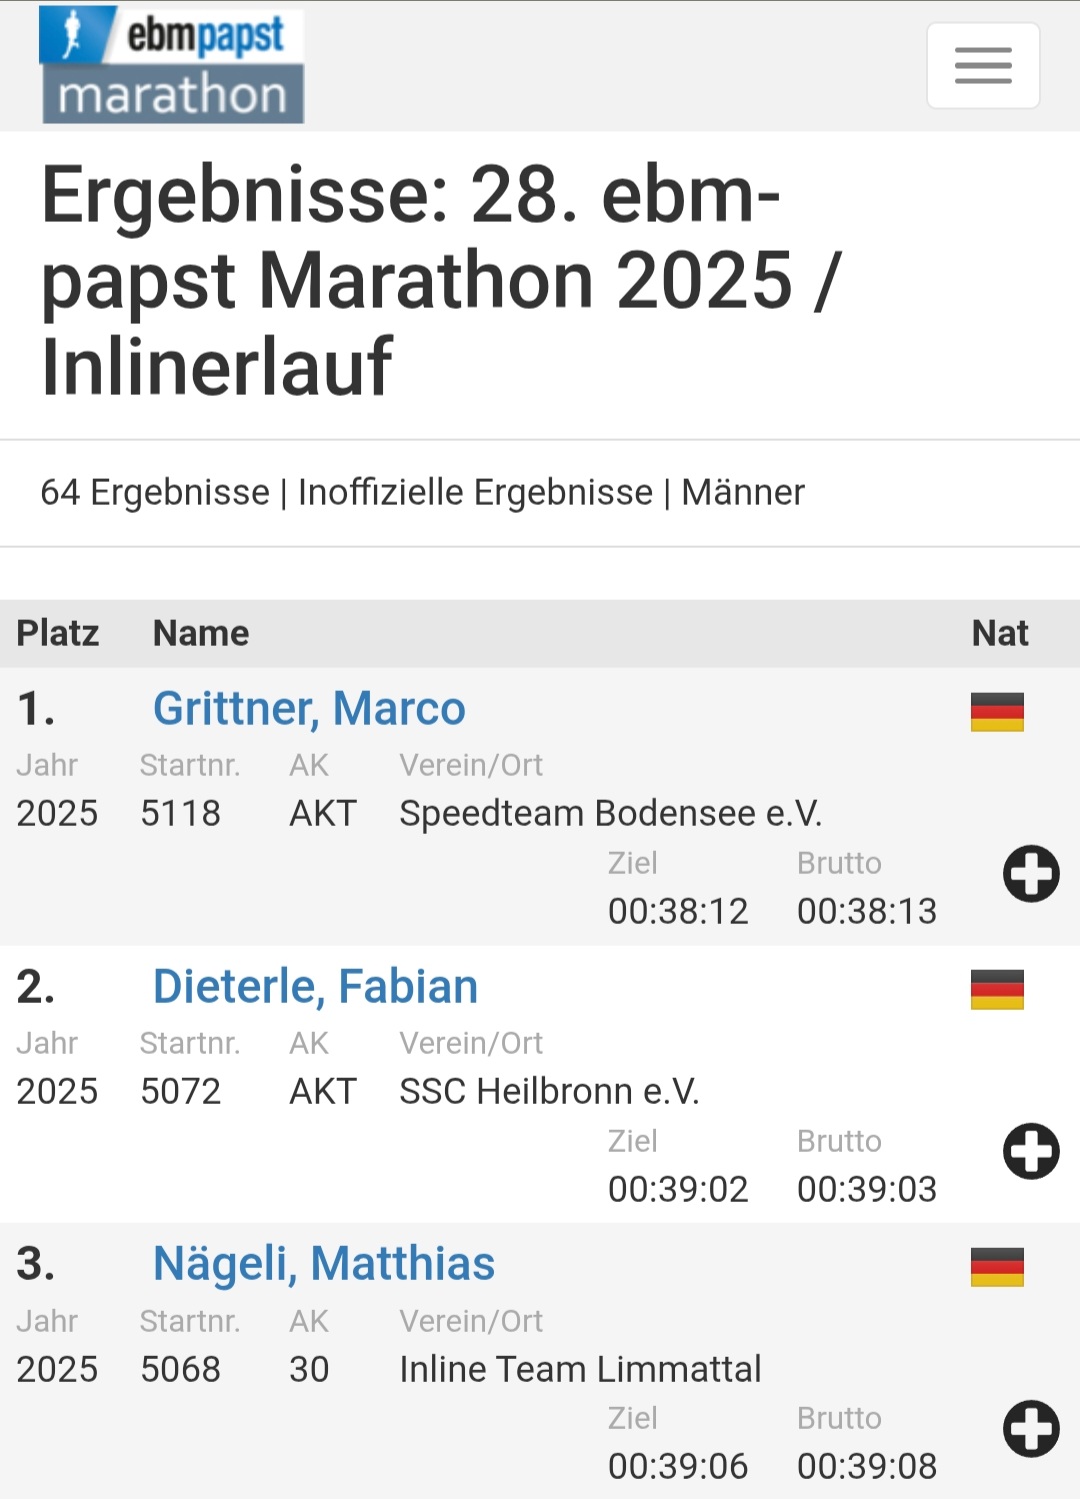Viewport: 1080px width, 1499px height.
Task: Click Grittner's Ziel time 00:38:12
Action: (678, 911)
